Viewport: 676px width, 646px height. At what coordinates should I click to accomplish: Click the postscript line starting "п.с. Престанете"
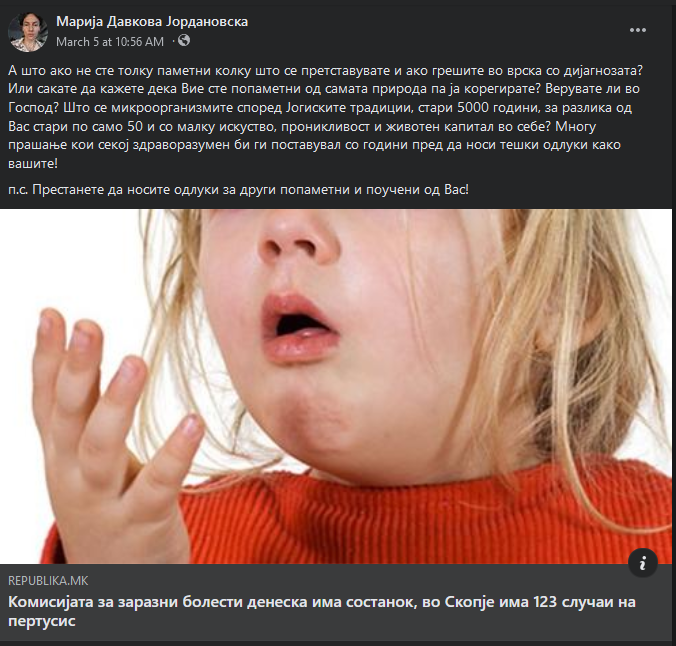pyautogui.click(x=238, y=189)
